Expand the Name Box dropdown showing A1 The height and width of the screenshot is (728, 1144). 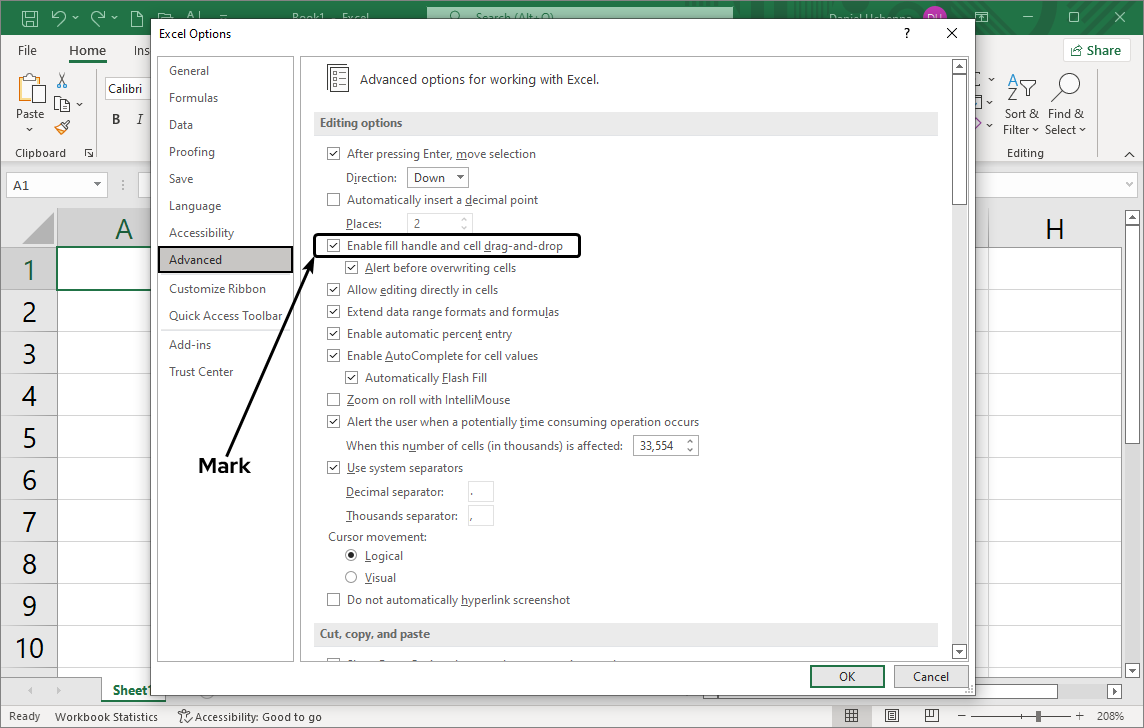coord(98,185)
